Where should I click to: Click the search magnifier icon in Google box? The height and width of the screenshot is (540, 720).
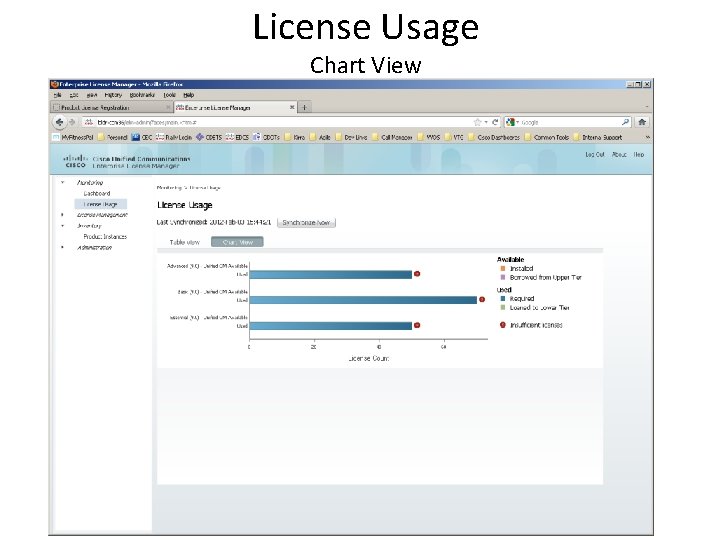[625, 122]
